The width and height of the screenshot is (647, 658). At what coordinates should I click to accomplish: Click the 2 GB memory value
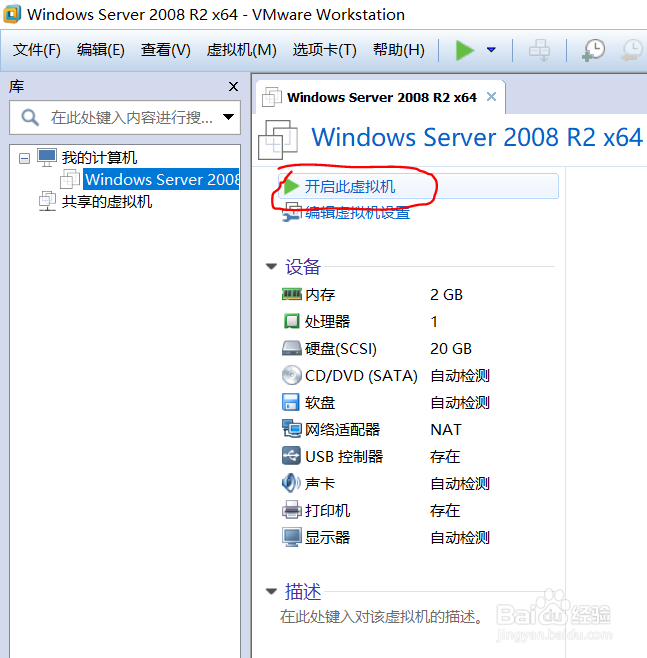pos(446,295)
